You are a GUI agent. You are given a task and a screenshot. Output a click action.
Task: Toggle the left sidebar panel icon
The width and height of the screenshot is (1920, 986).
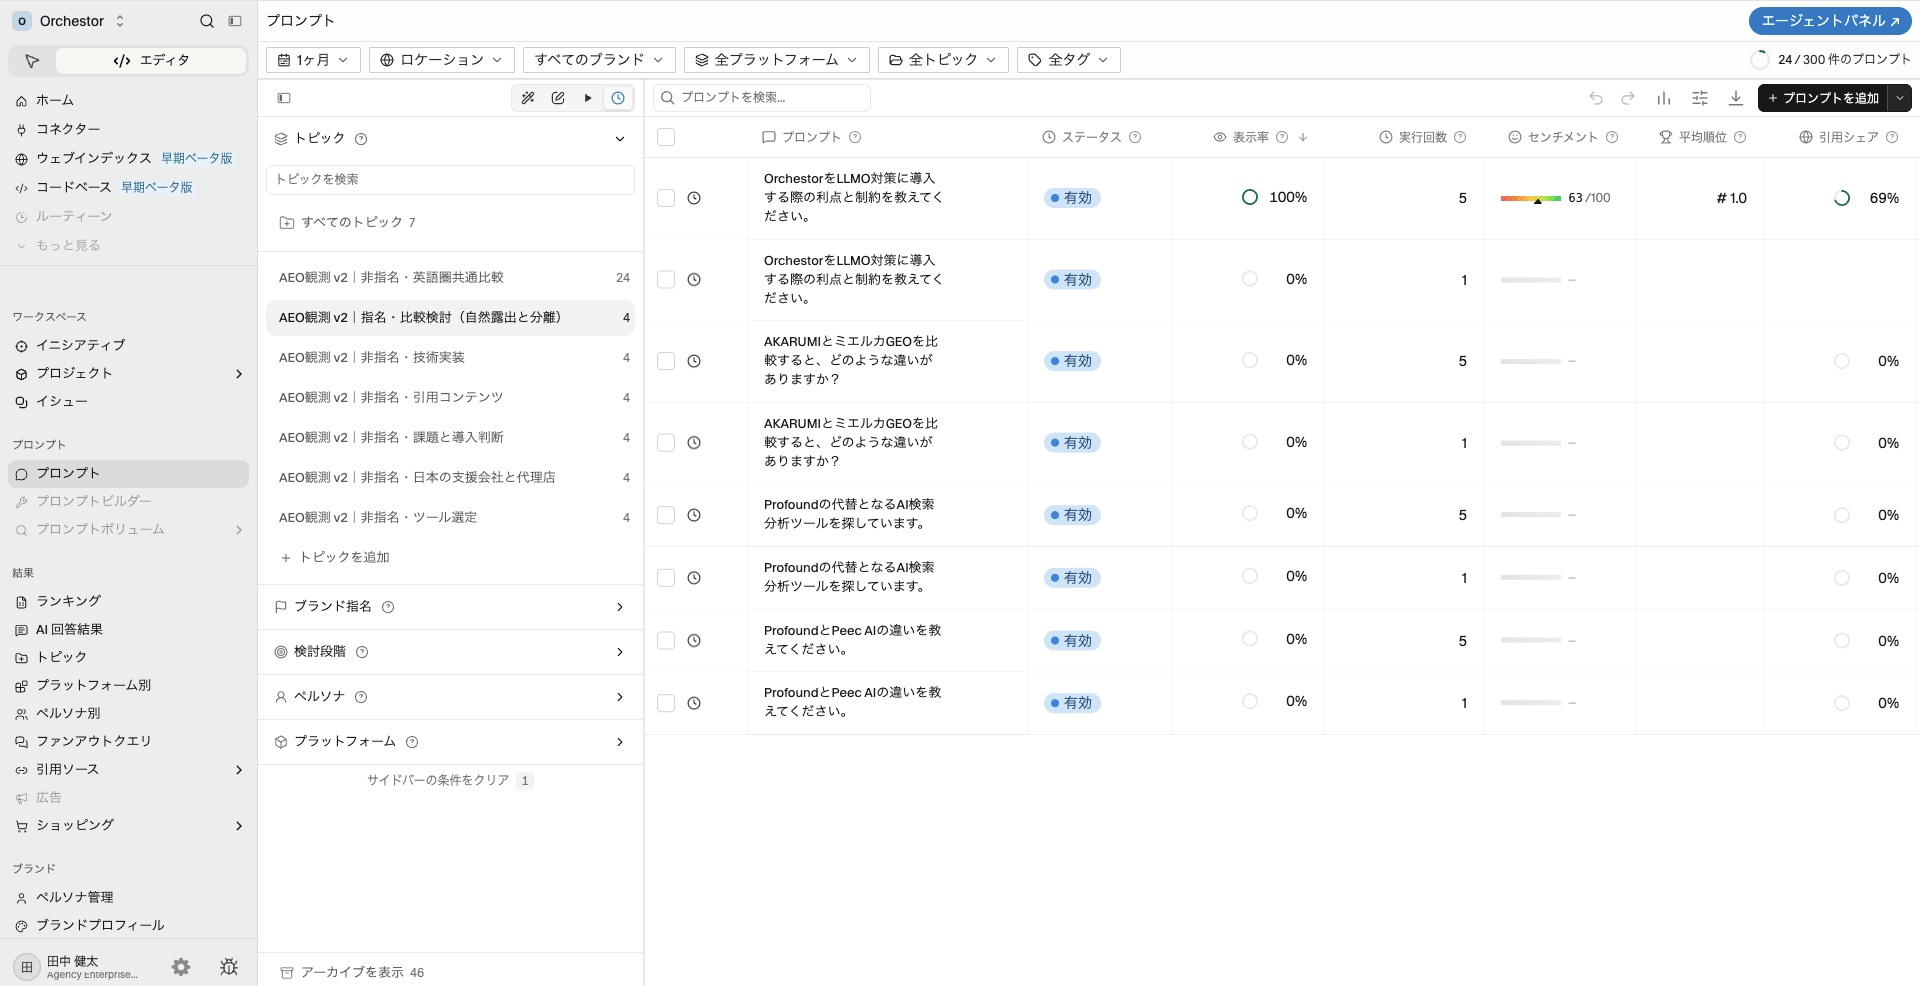tap(235, 21)
